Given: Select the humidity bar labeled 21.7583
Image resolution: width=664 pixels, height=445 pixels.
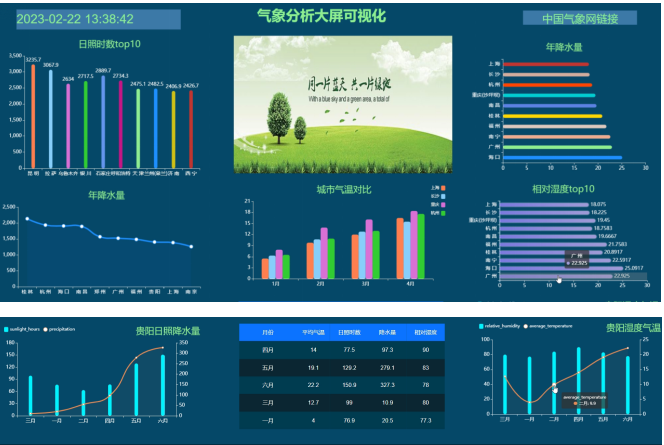Looking at the screenshot, I should coord(553,244).
